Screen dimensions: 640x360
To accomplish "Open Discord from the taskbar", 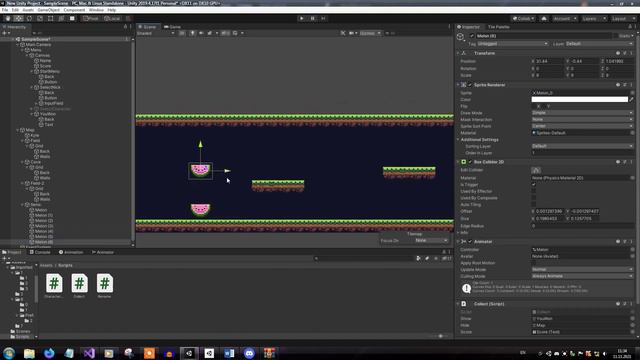I will [249, 353].
